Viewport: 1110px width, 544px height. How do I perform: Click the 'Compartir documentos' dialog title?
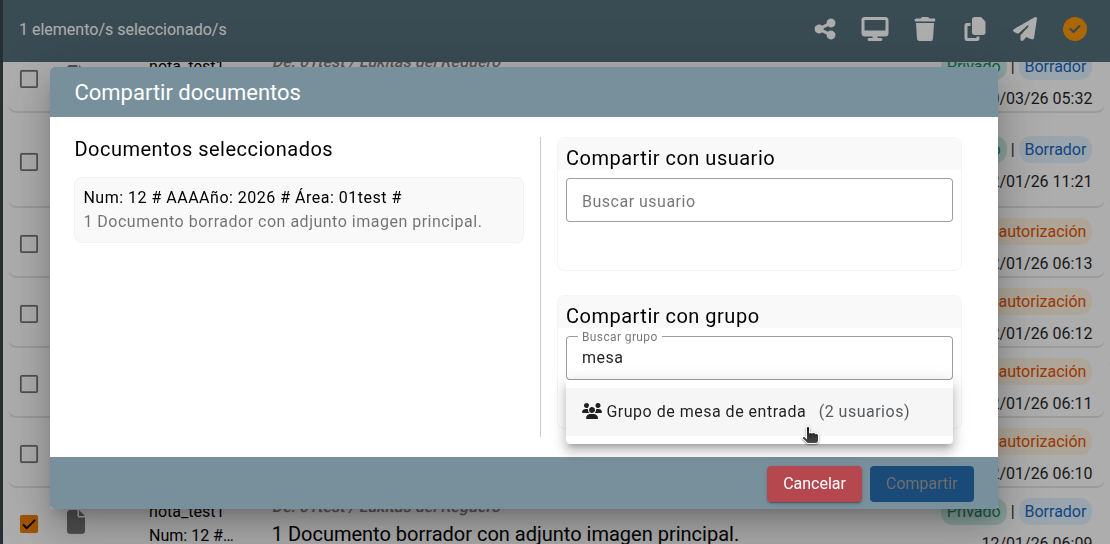click(188, 92)
